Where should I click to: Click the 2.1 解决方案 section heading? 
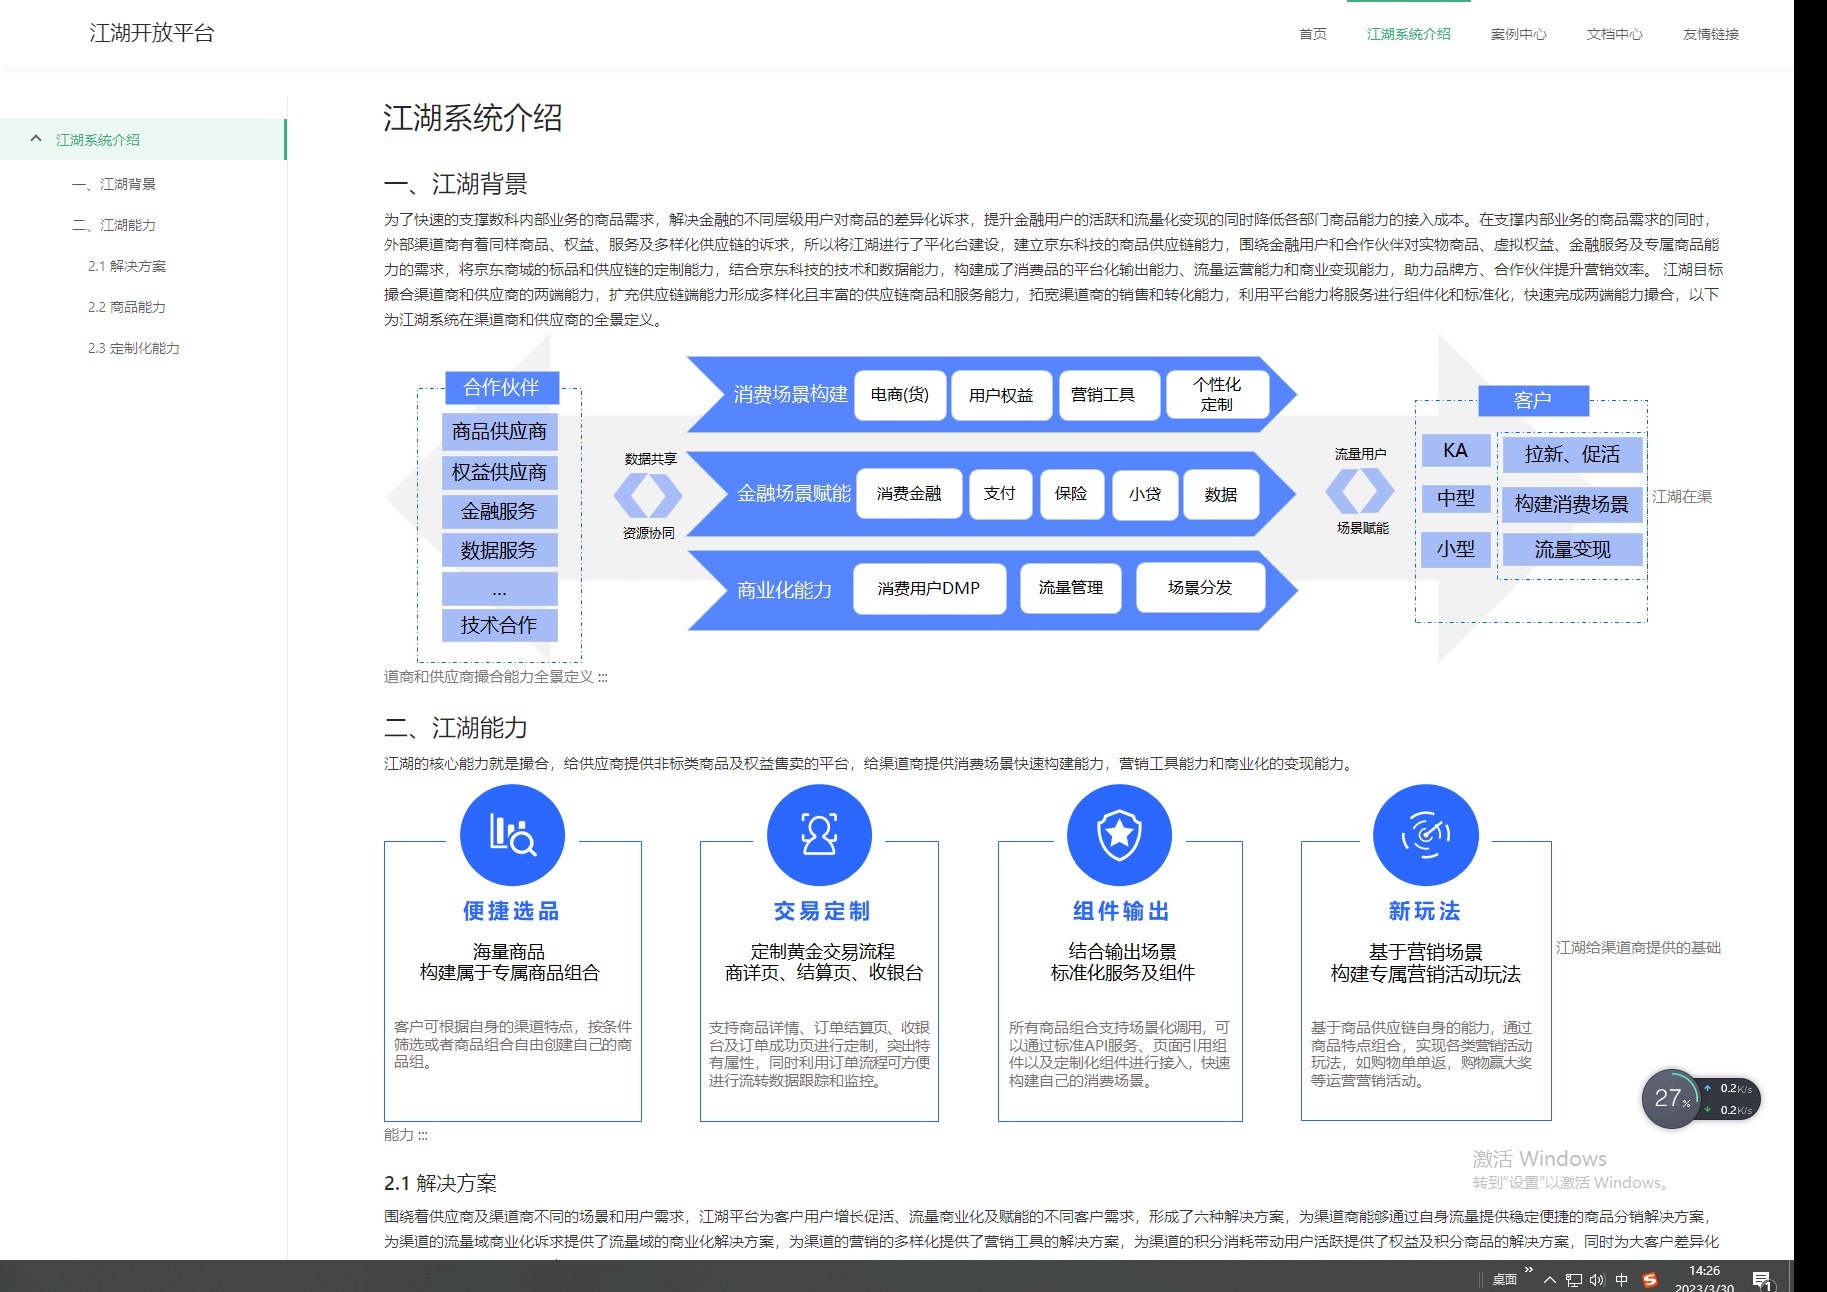point(440,1183)
